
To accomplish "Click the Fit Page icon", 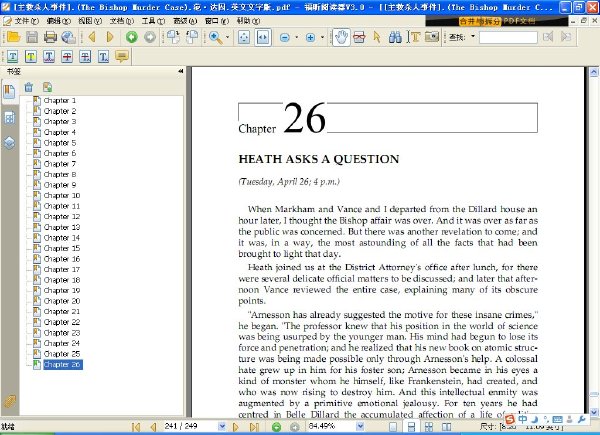I will 244,37.
